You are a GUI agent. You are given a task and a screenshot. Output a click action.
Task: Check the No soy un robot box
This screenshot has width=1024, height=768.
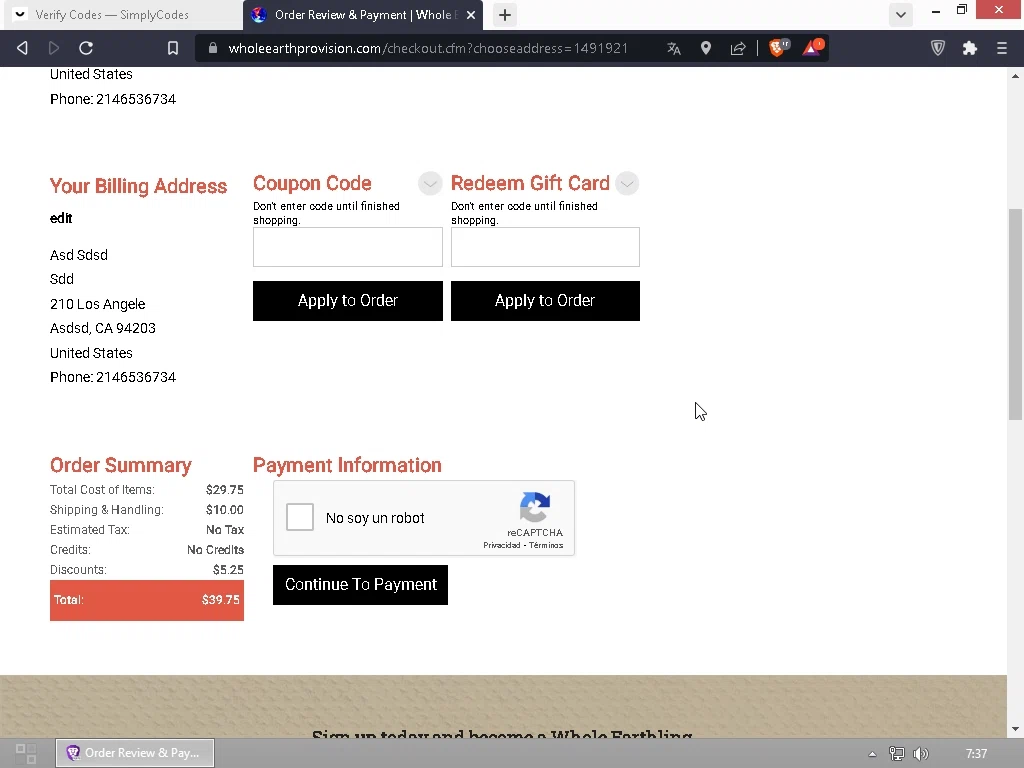tap(300, 517)
